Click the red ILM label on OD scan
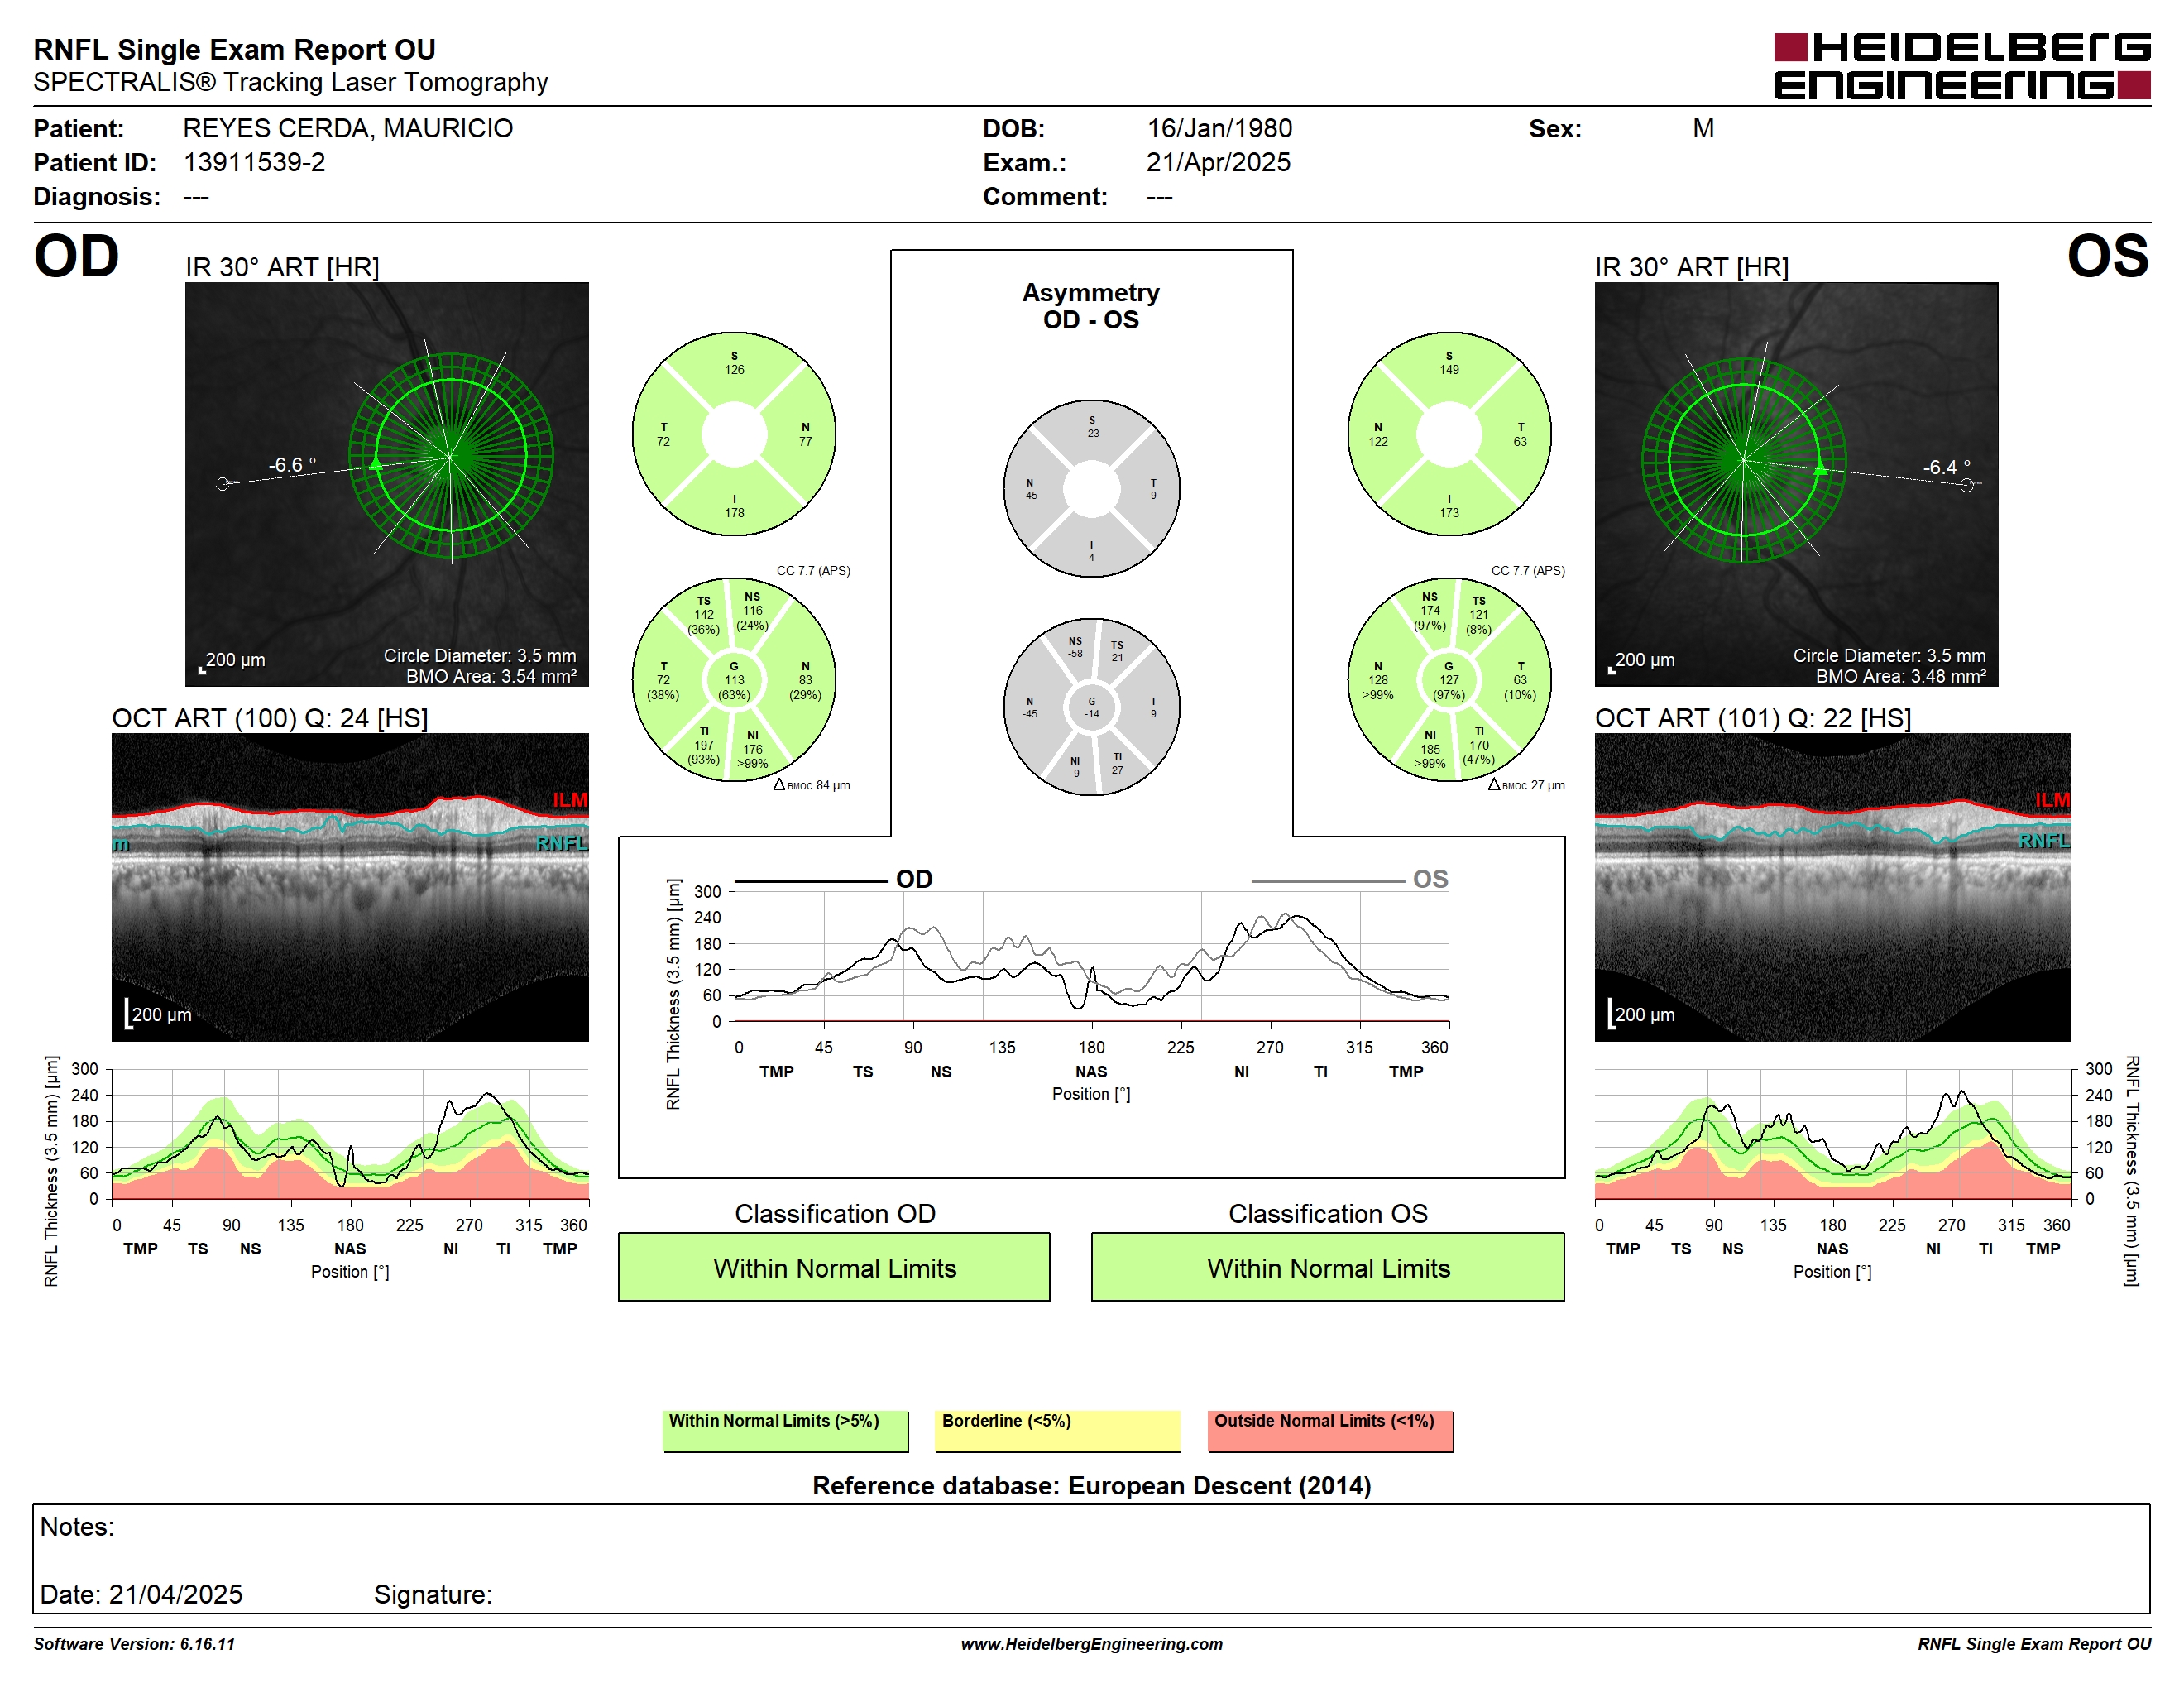This screenshot has width=2184, height=1688. (x=570, y=800)
